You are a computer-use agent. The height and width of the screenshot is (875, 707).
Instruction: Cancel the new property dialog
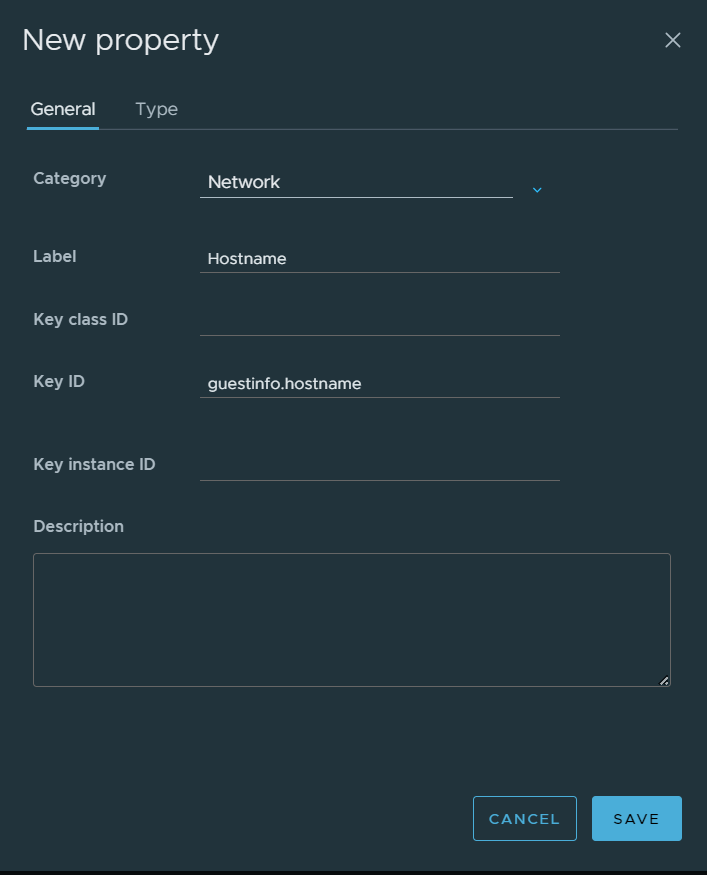[525, 819]
